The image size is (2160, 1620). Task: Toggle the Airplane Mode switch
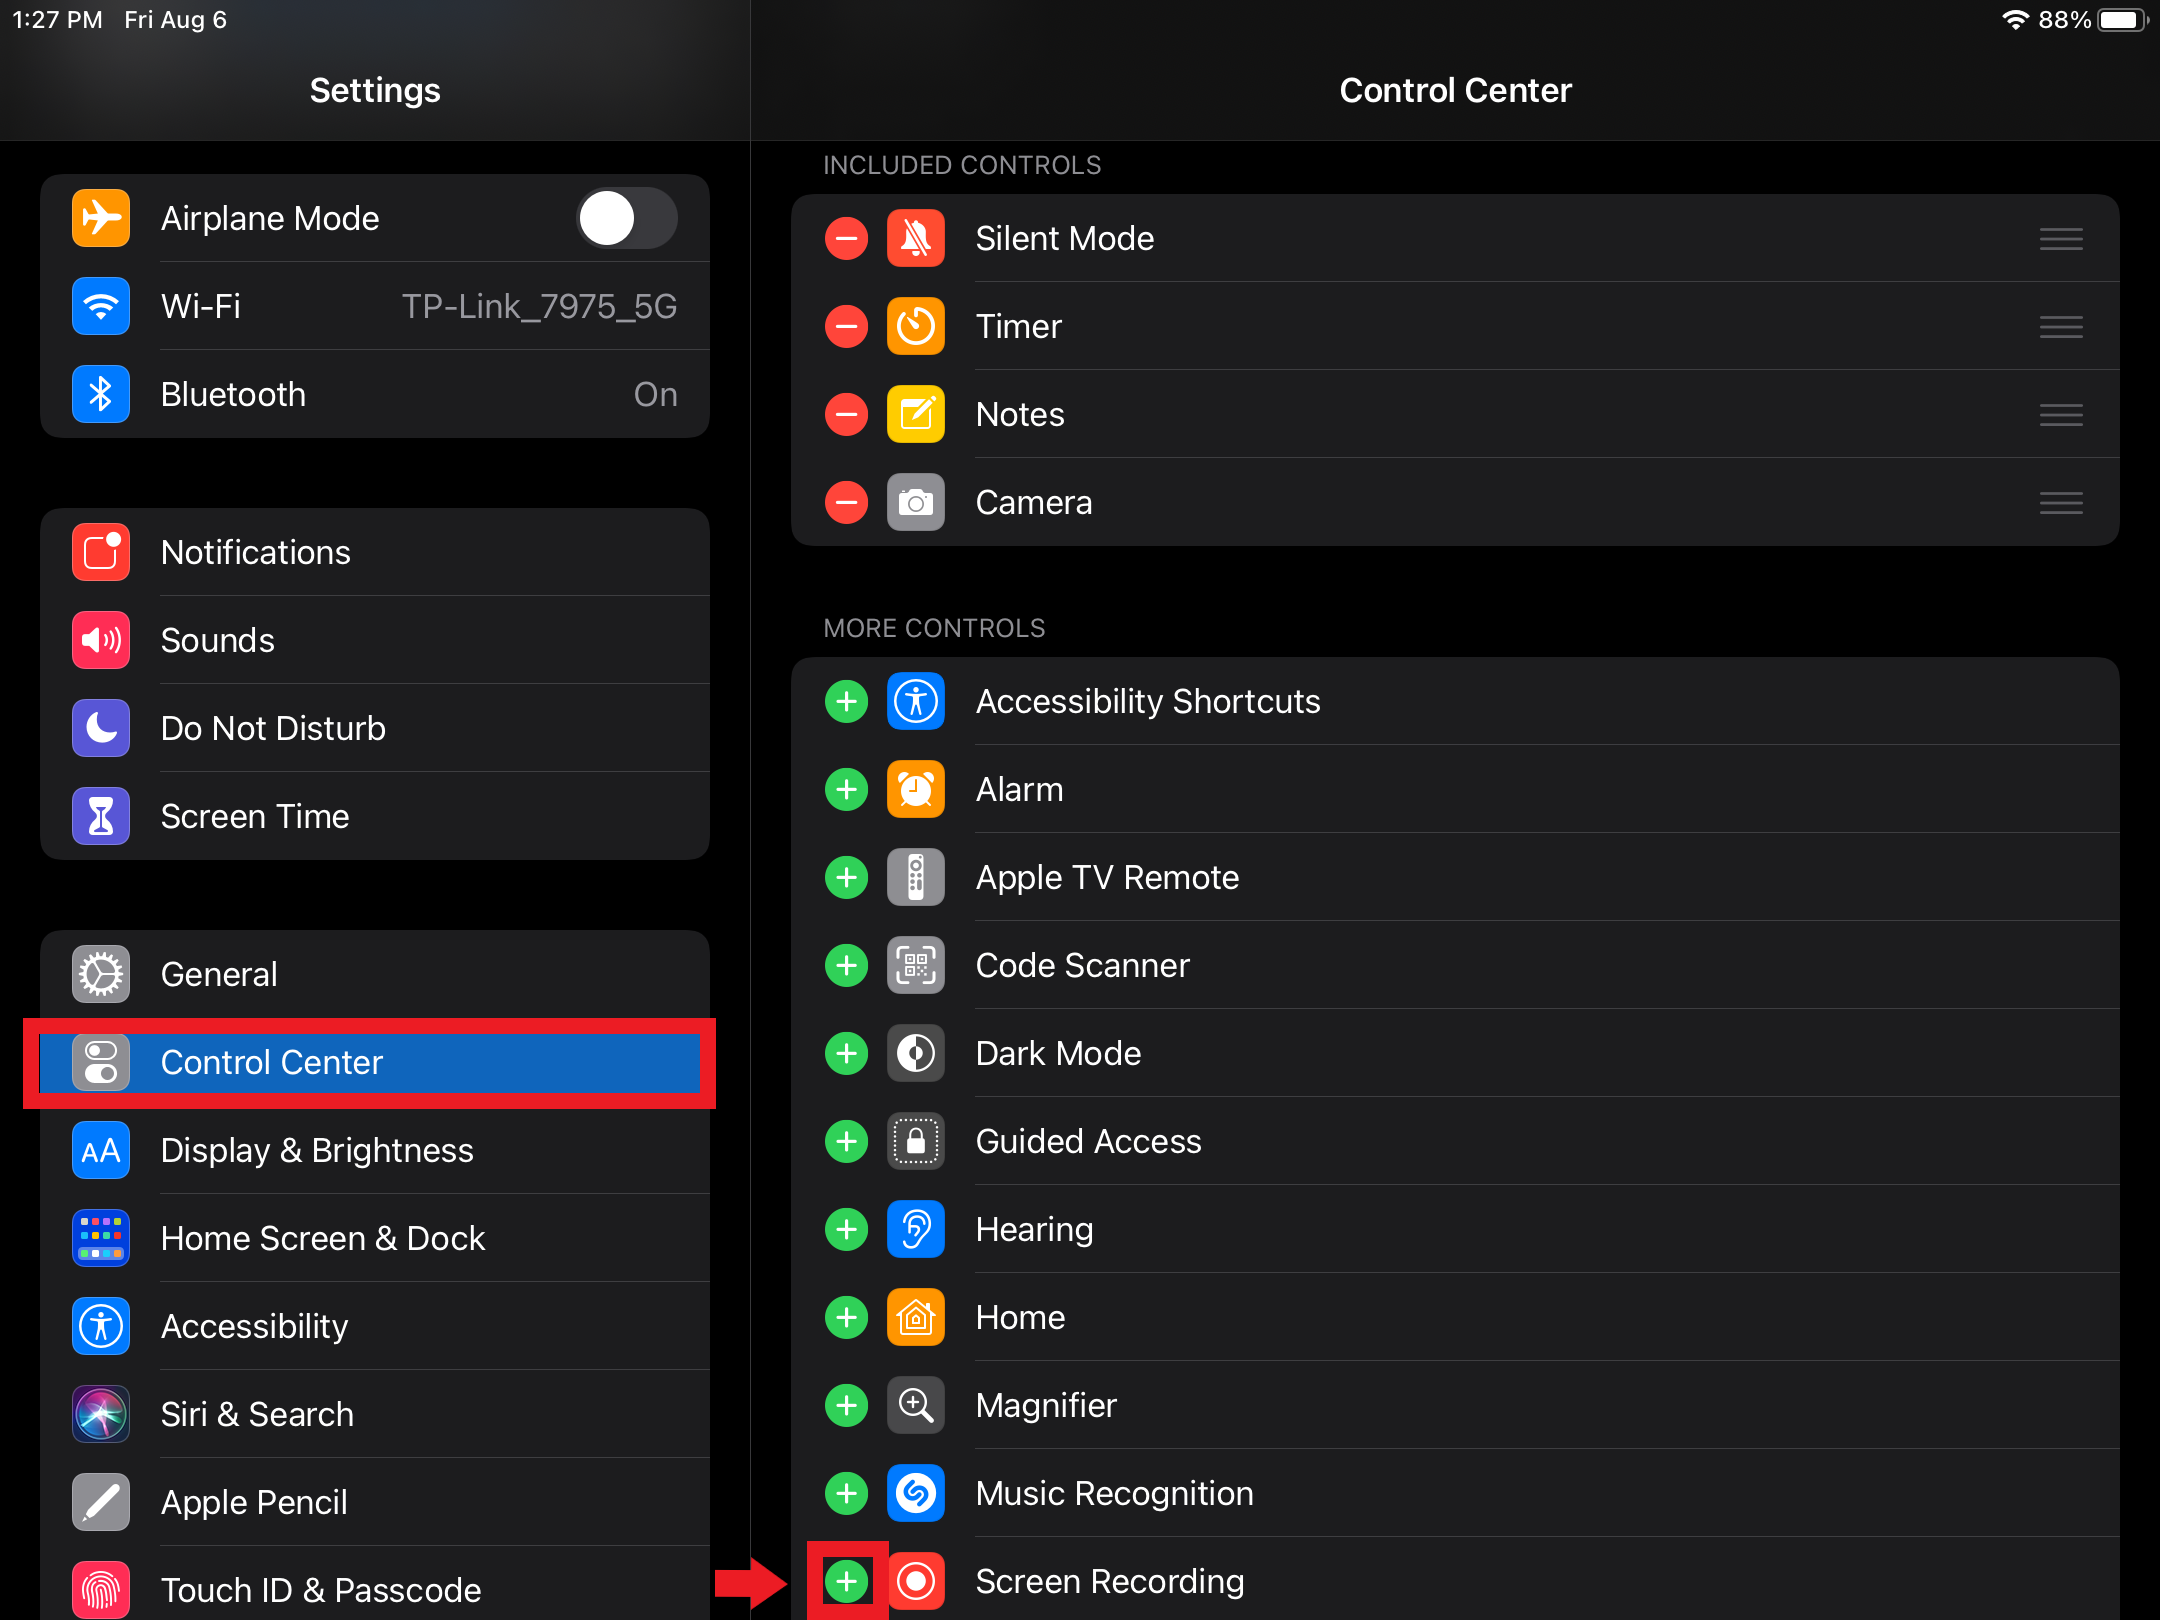[627, 218]
